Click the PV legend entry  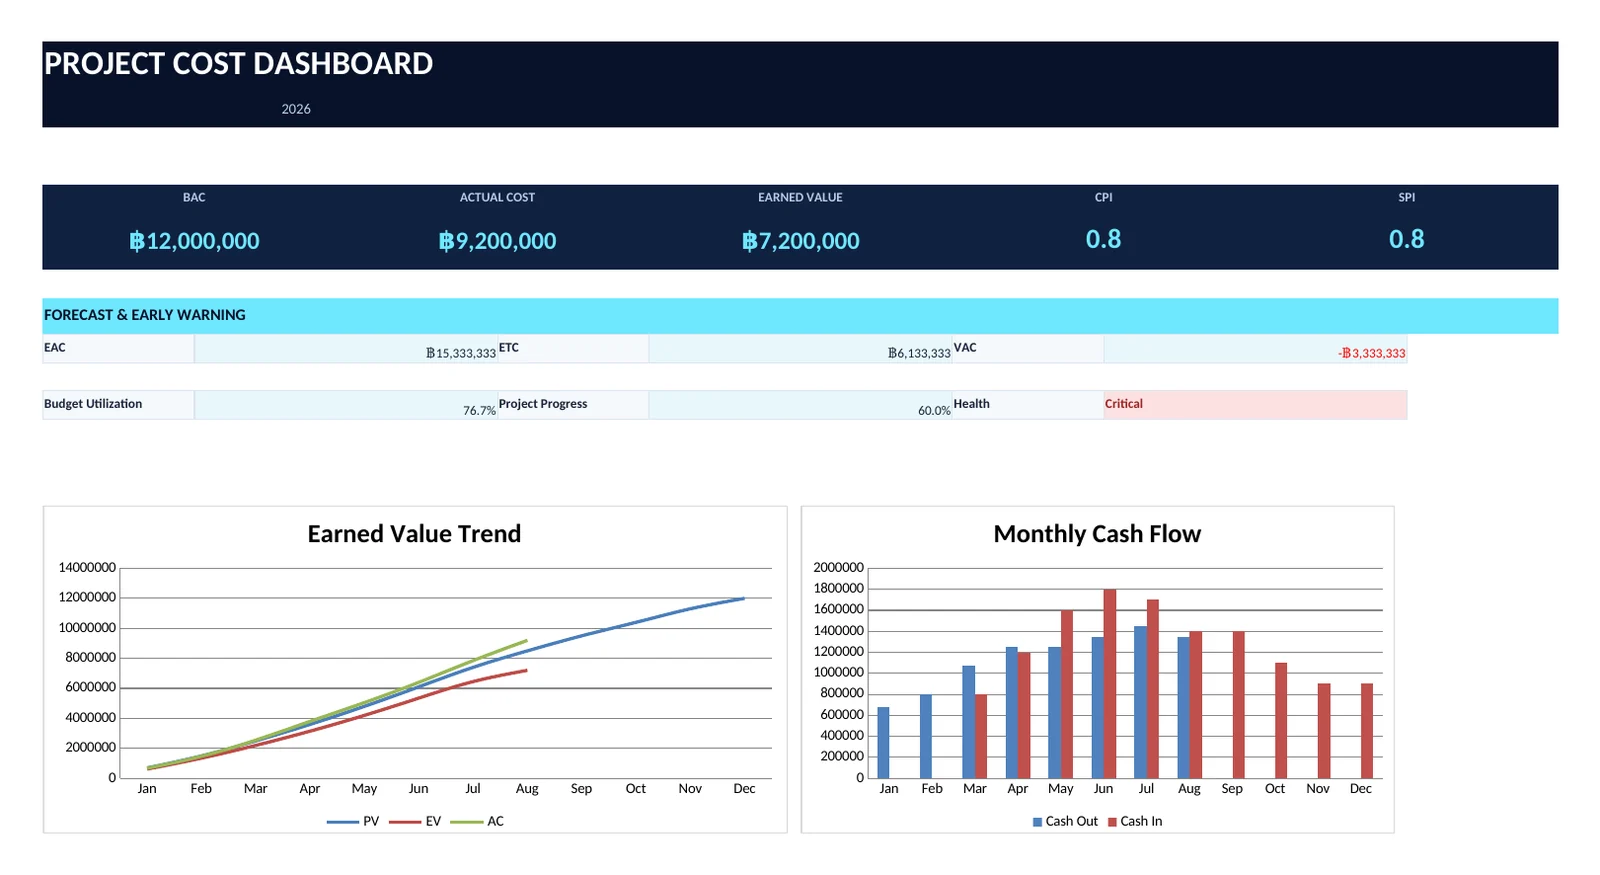point(353,821)
